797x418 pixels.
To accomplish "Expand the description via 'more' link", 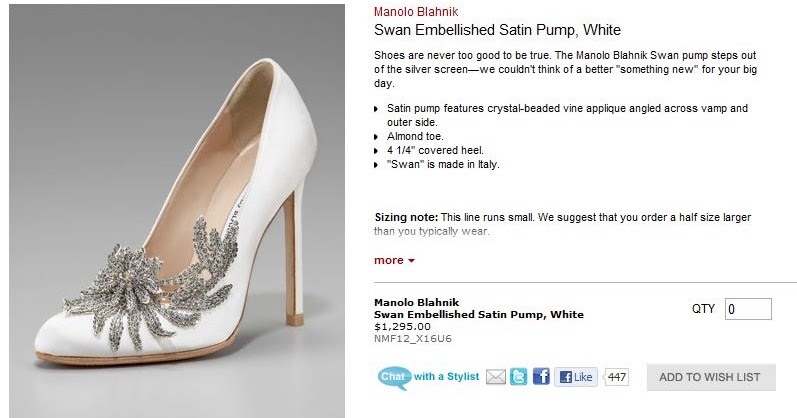I will click(x=388, y=260).
